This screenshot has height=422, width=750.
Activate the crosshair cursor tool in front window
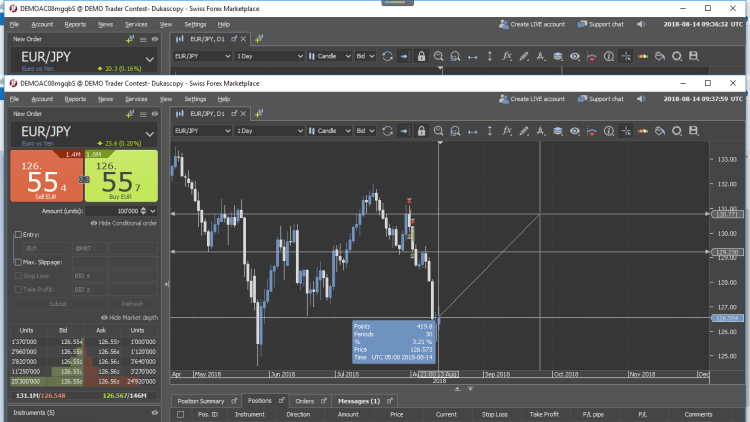[626, 131]
